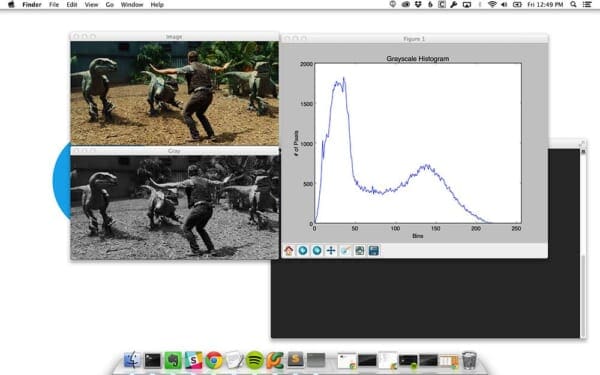600x375 pixels.
Task: Open Spotify from the Dock
Action: click(254, 360)
